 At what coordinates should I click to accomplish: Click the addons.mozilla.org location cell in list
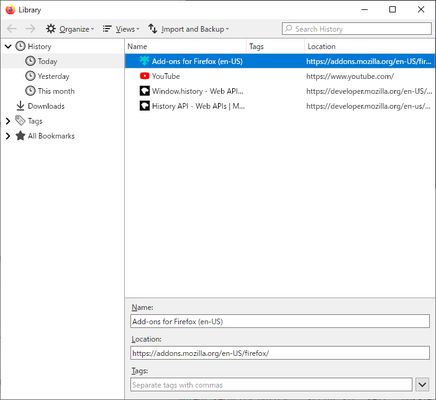(x=369, y=61)
